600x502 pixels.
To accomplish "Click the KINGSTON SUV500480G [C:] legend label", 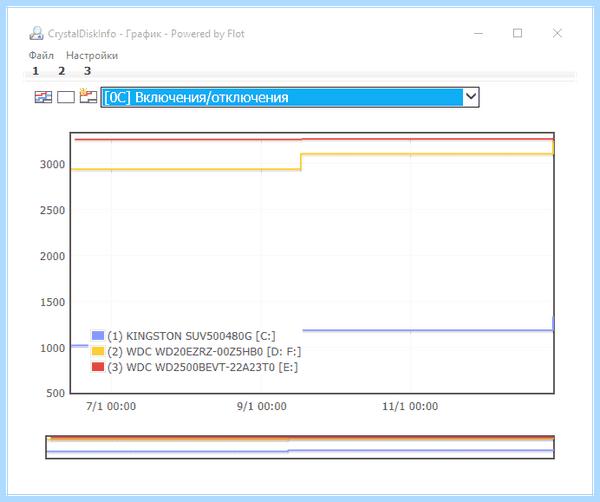I will 191,336.
